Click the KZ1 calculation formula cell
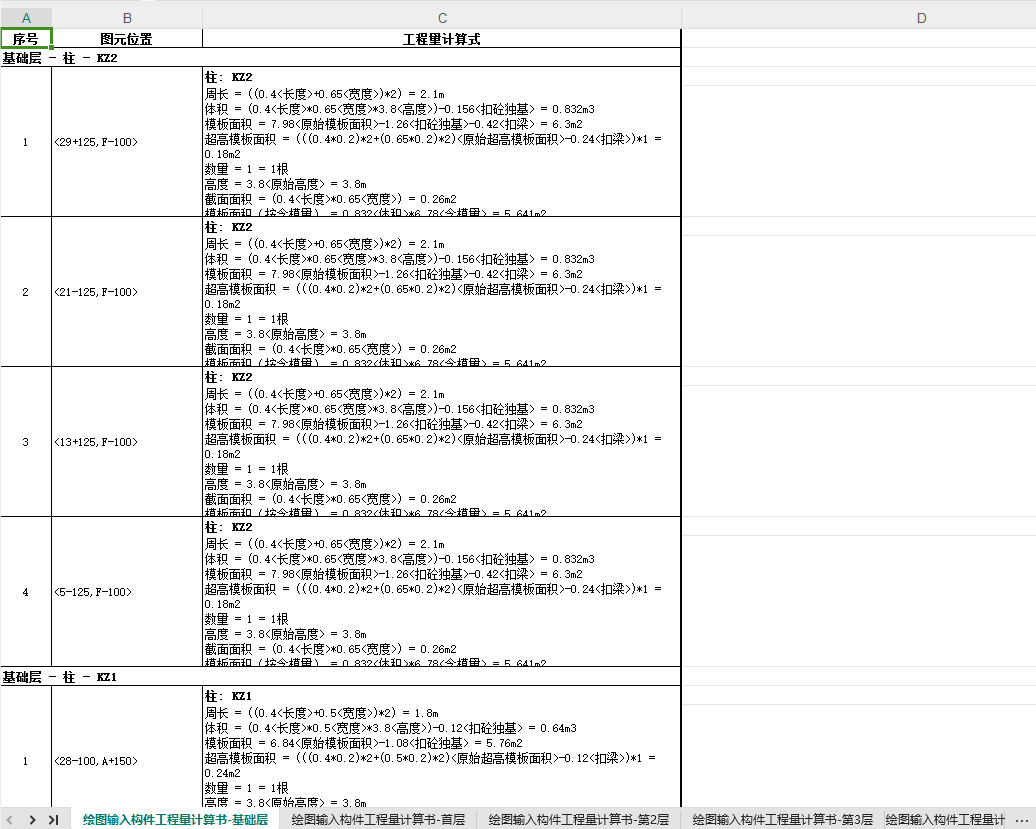 click(x=442, y=748)
